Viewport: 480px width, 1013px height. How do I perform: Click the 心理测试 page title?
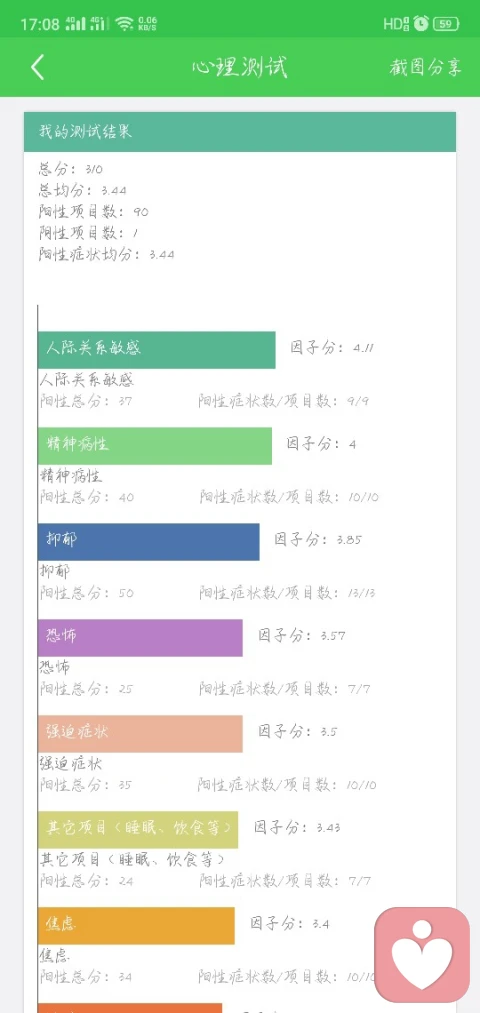tap(240, 67)
